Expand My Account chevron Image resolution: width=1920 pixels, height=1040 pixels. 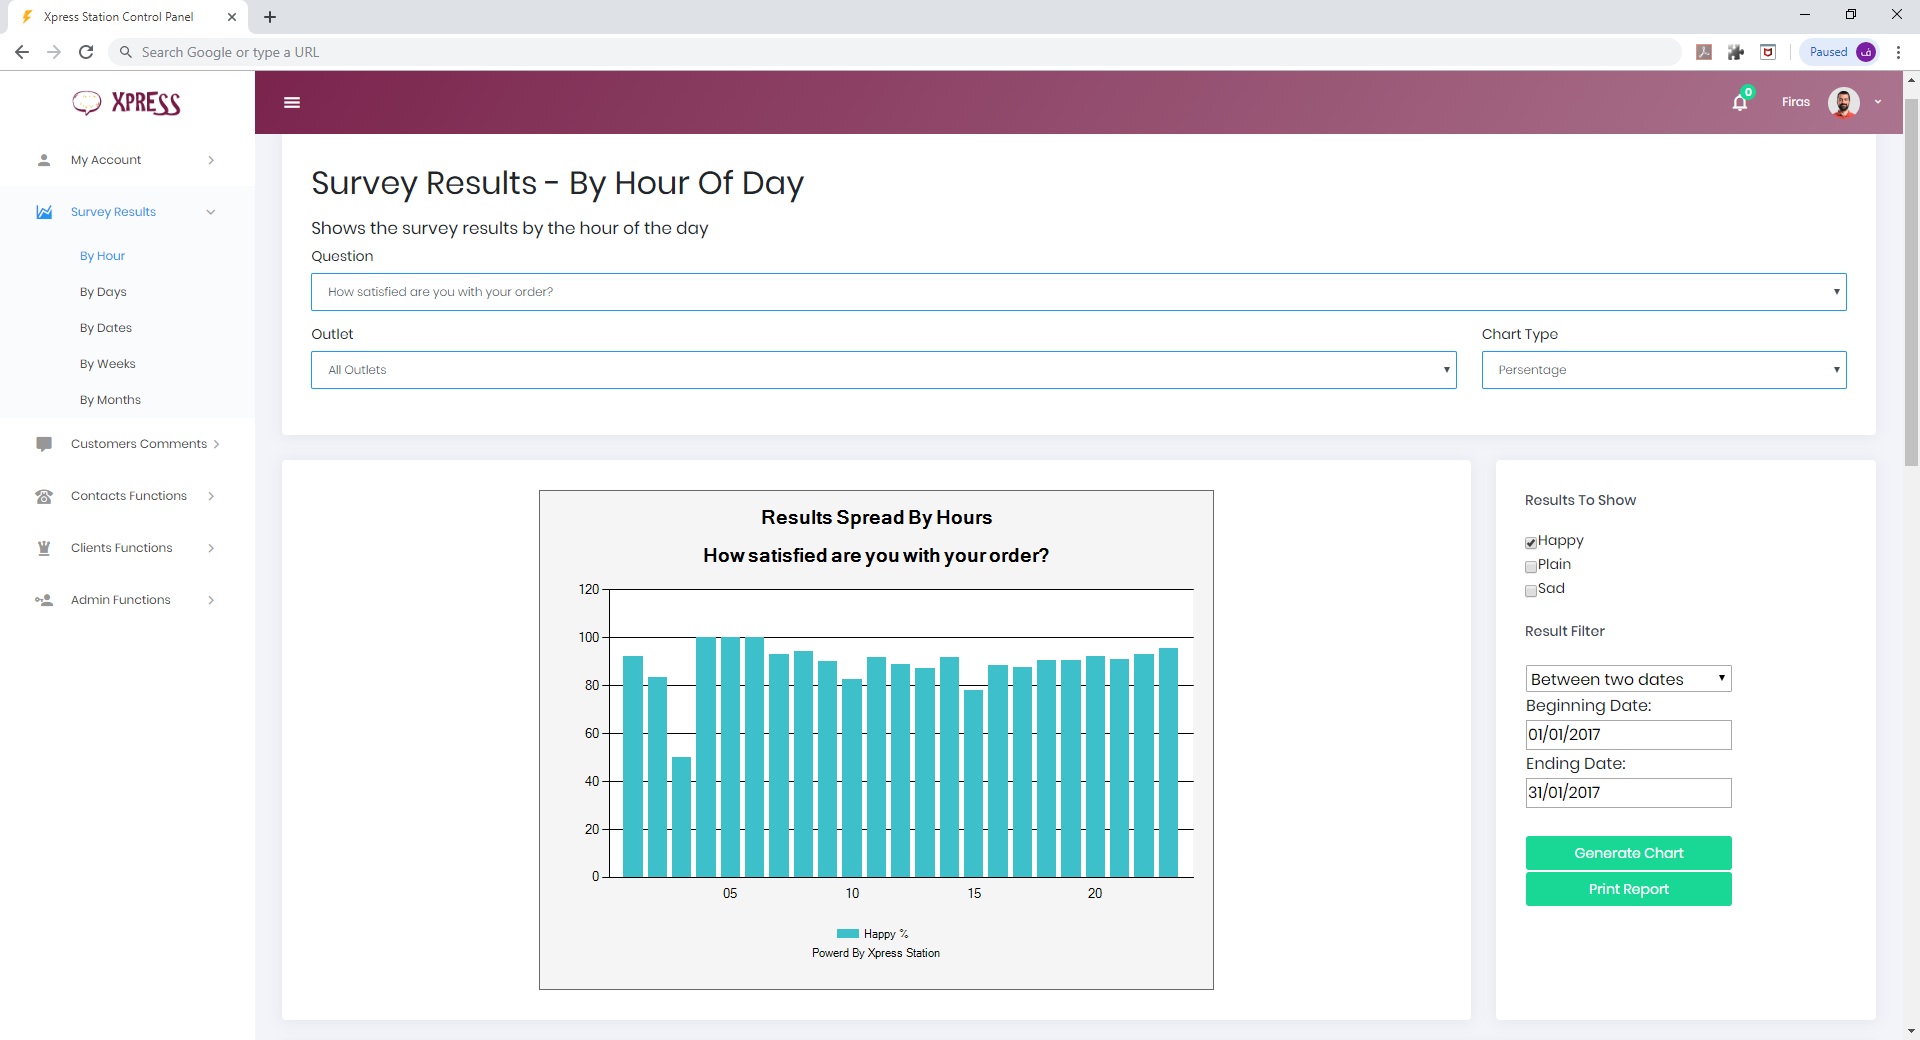[211, 160]
